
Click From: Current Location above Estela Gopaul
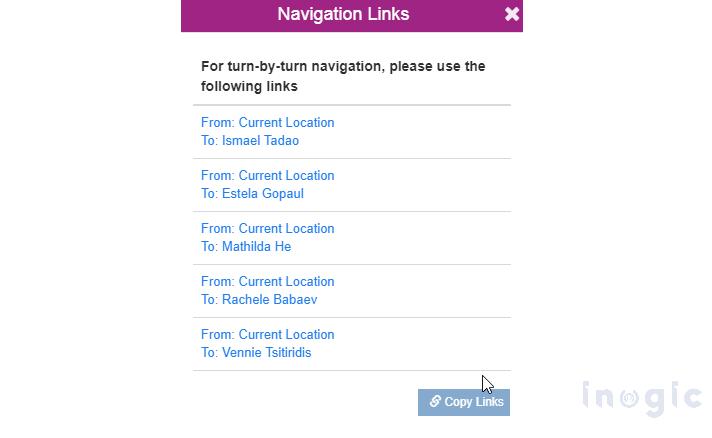[x=267, y=176]
